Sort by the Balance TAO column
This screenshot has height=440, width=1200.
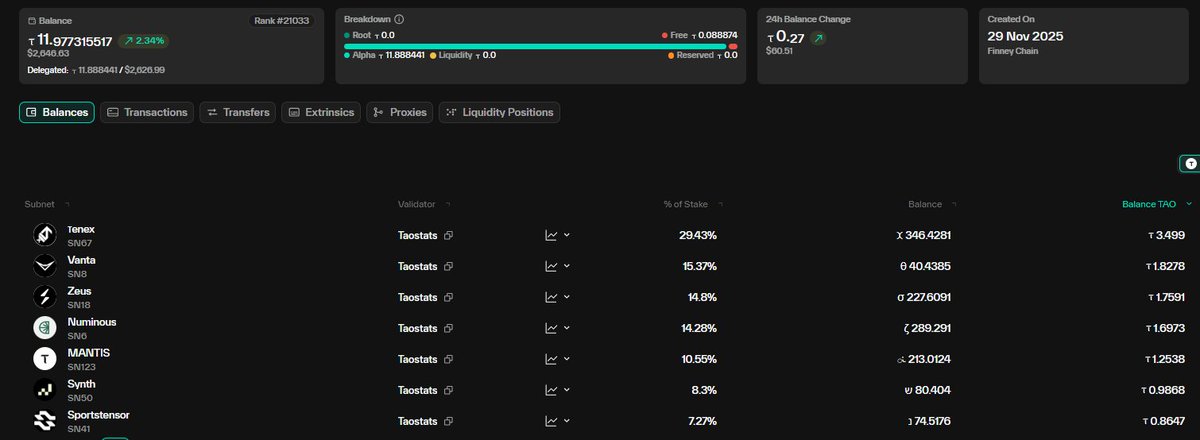(x=1157, y=204)
